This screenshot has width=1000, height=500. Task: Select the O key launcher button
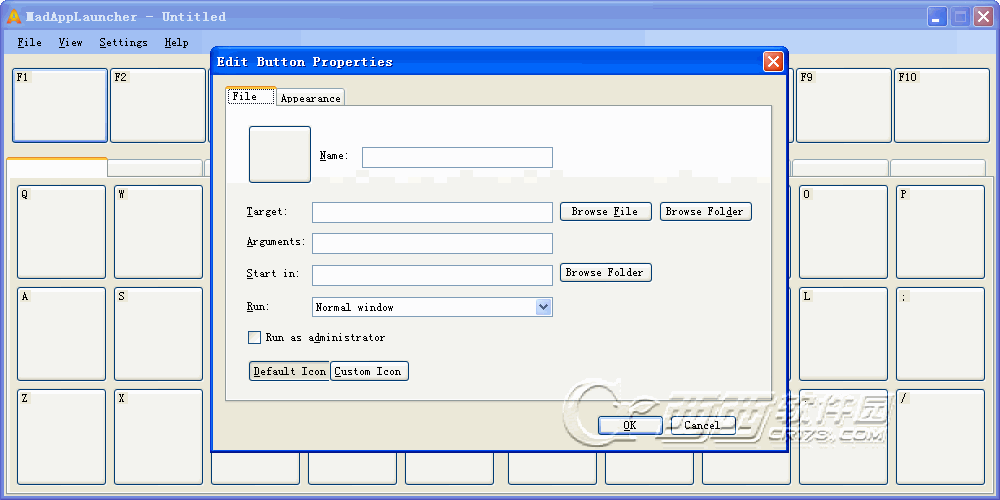[x=843, y=232]
